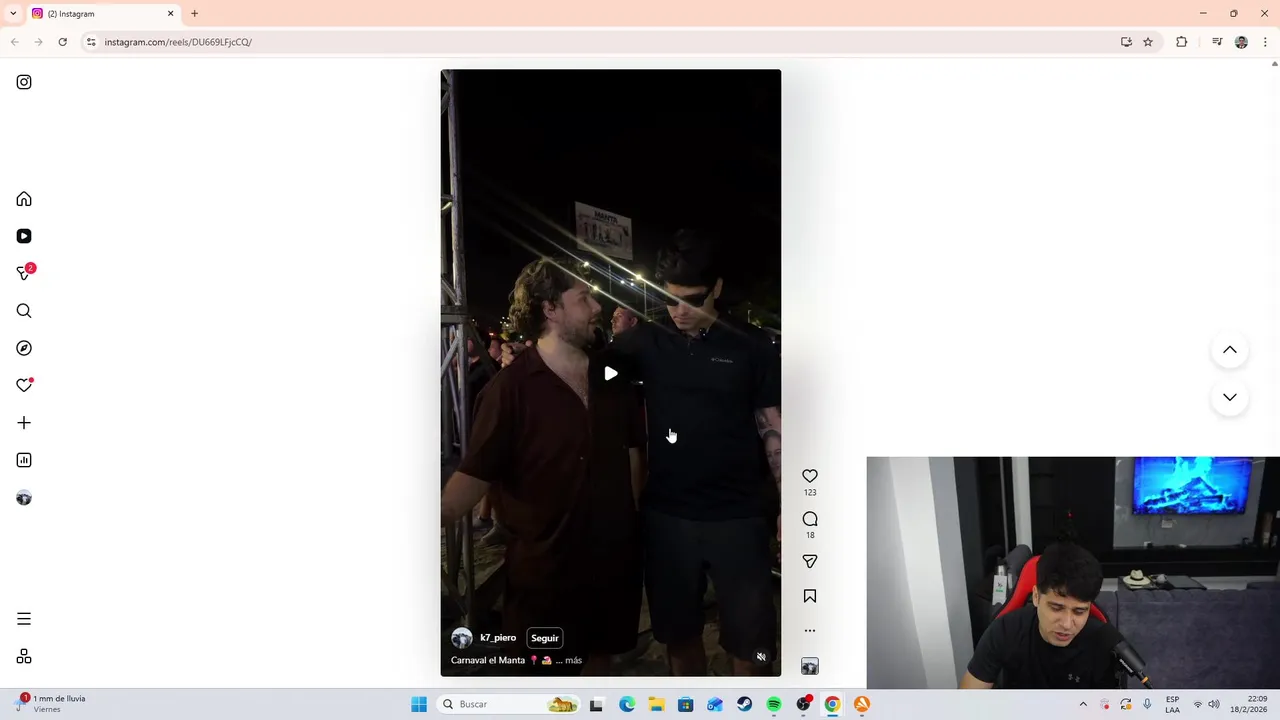Screen dimensions: 1280x720
Task: Open the hamburger More menu in sidebar
Action: click(24, 619)
